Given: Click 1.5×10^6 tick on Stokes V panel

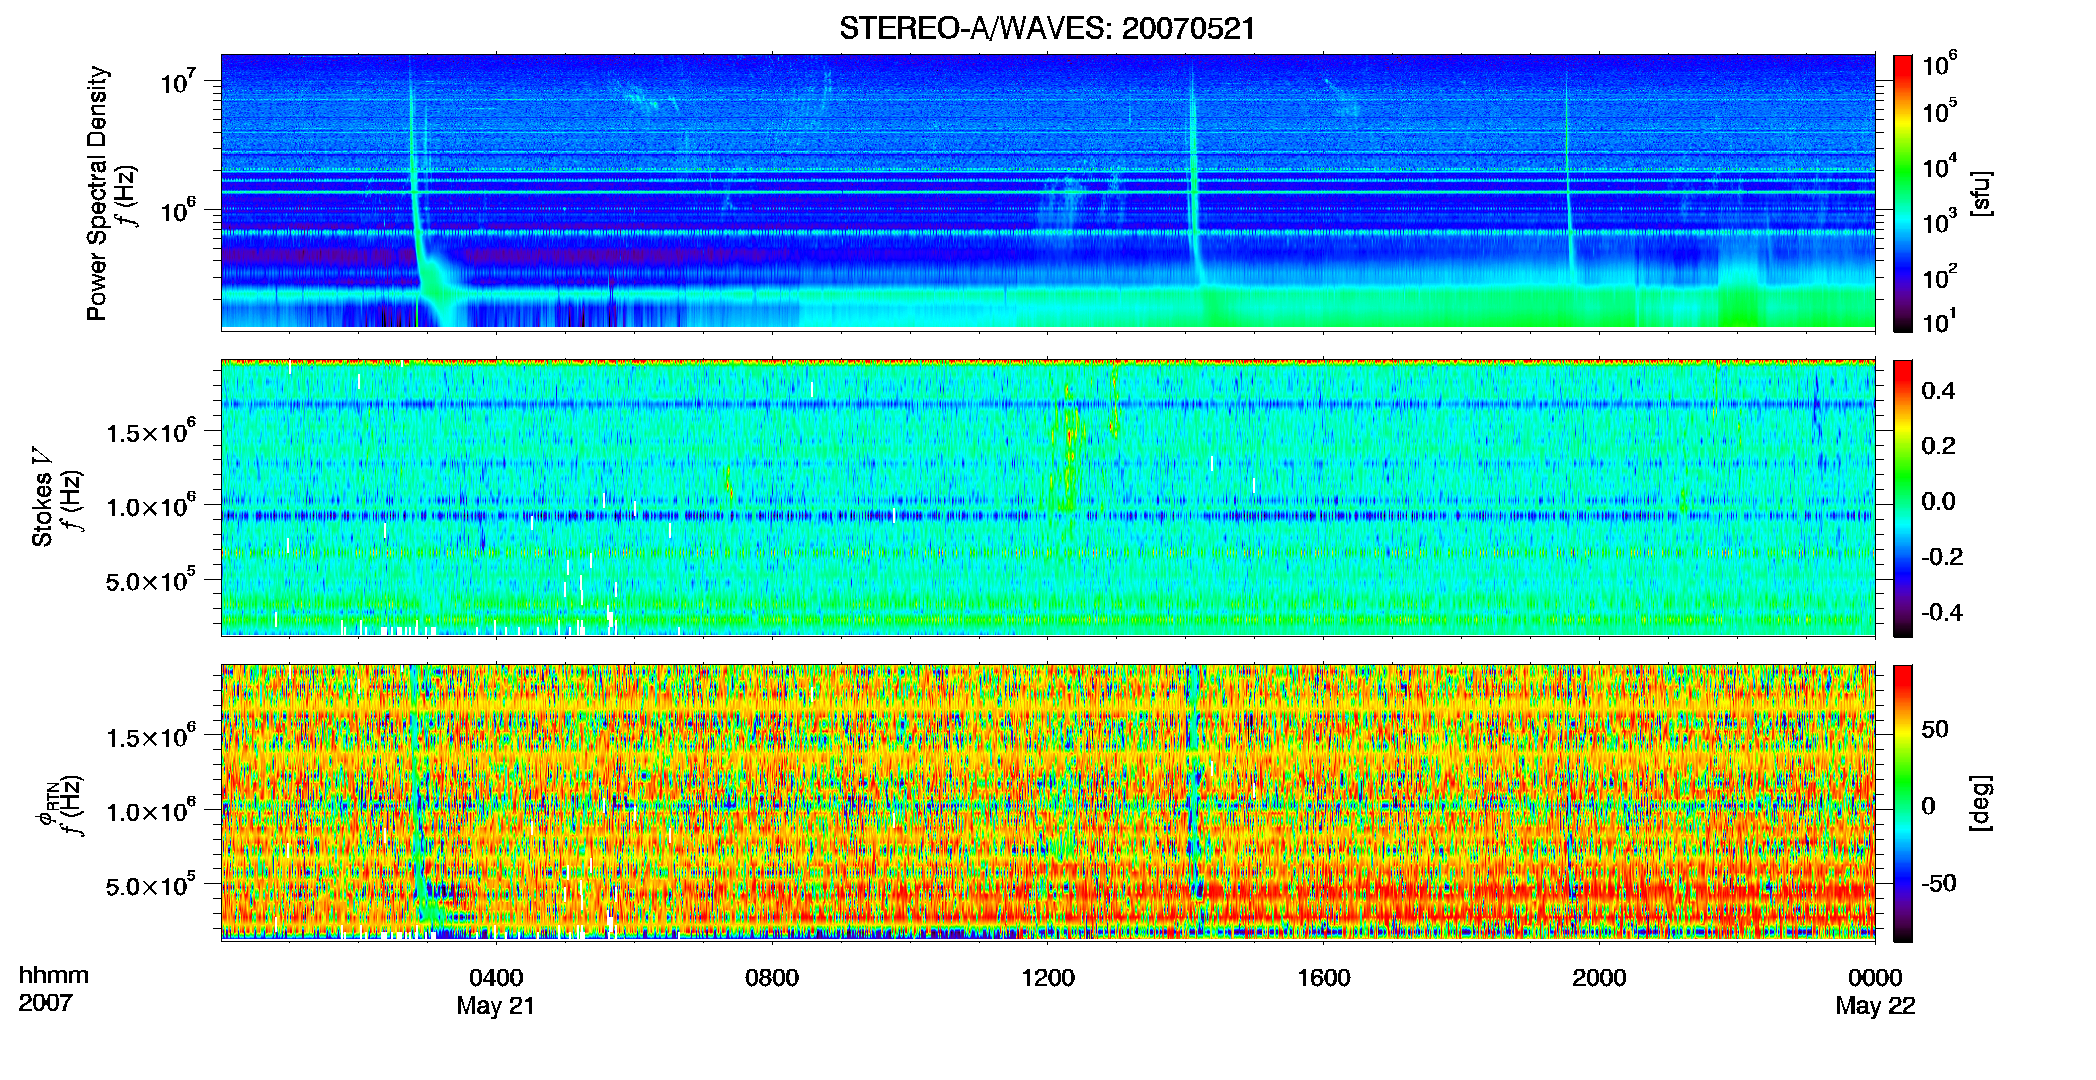Looking at the screenshot, I should [151, 432].
